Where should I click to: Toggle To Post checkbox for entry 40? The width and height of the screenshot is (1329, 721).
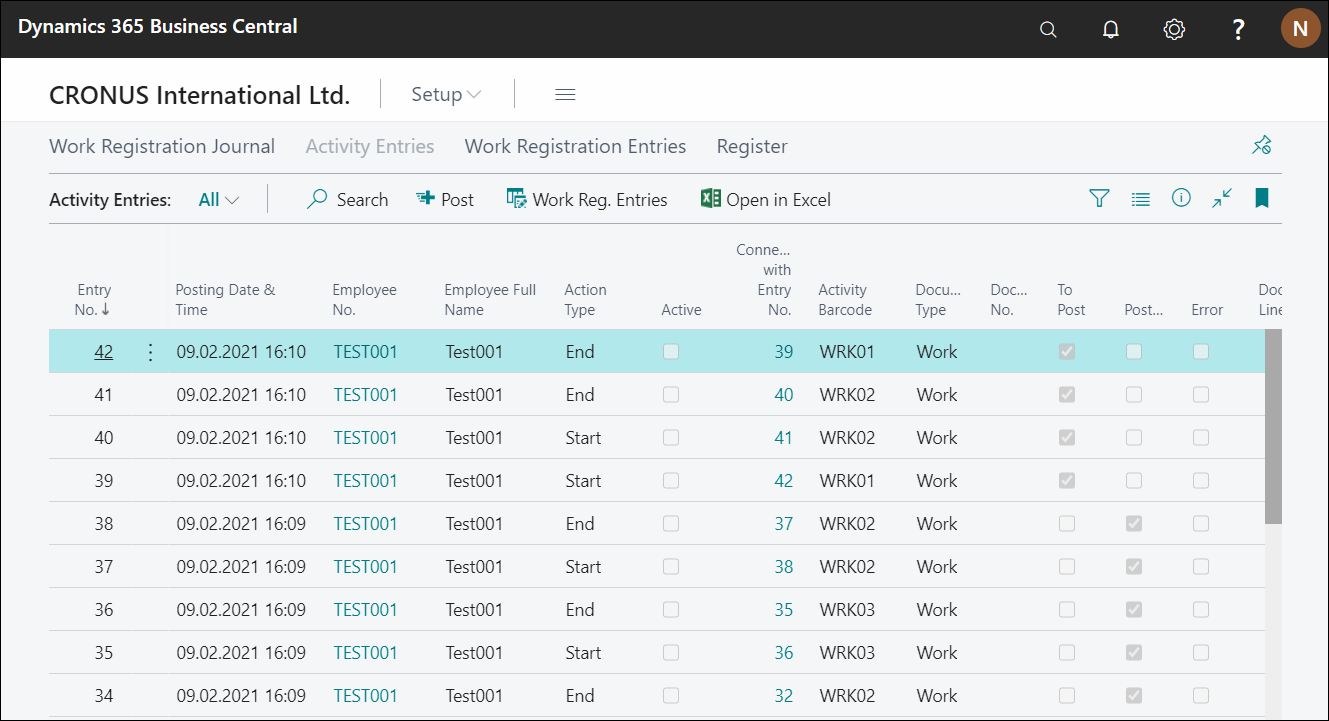(x=1067, y=438)
